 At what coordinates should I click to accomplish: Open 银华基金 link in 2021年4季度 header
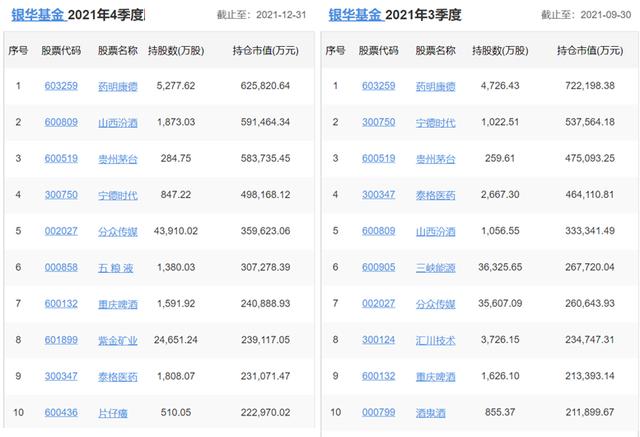tap(38, 15)
